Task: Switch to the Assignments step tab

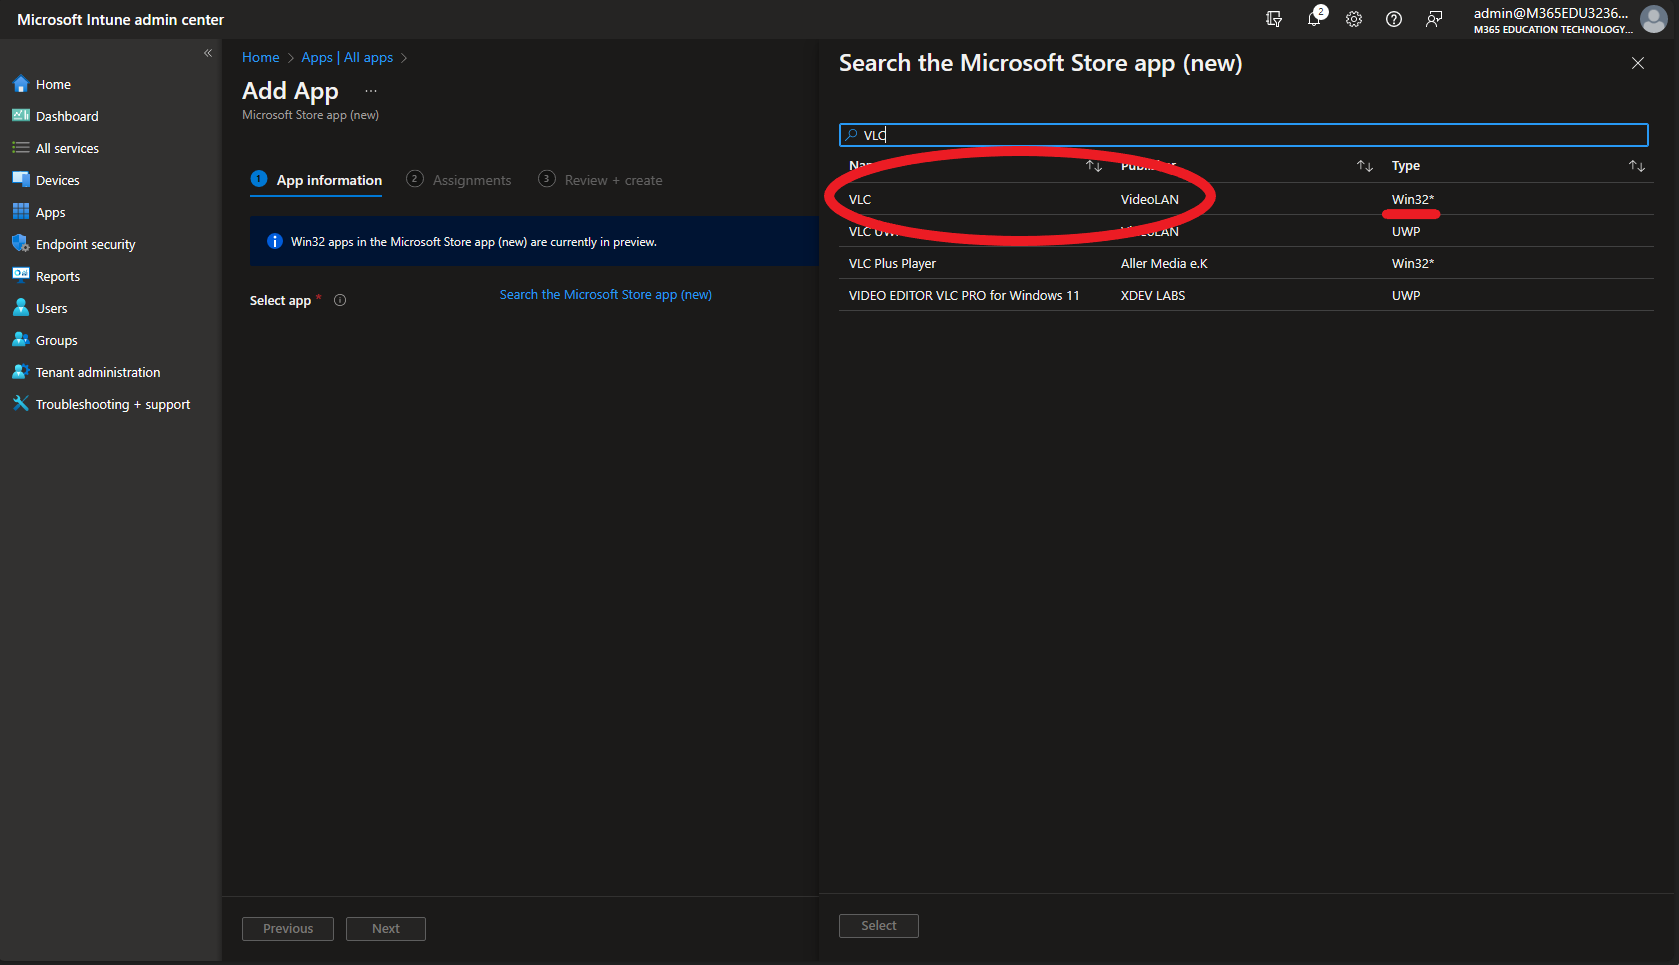Action: pyautogui.click(x=459, y=180)
